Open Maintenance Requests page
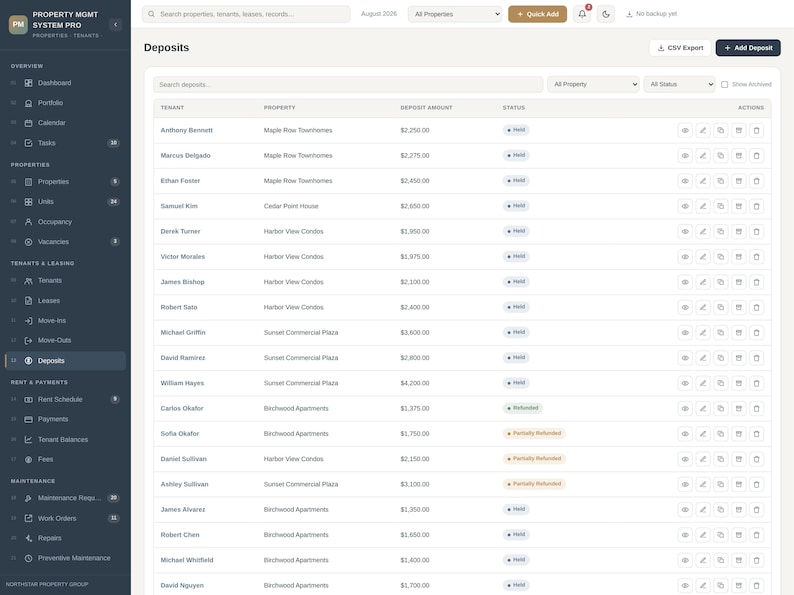 click(65, 498)
